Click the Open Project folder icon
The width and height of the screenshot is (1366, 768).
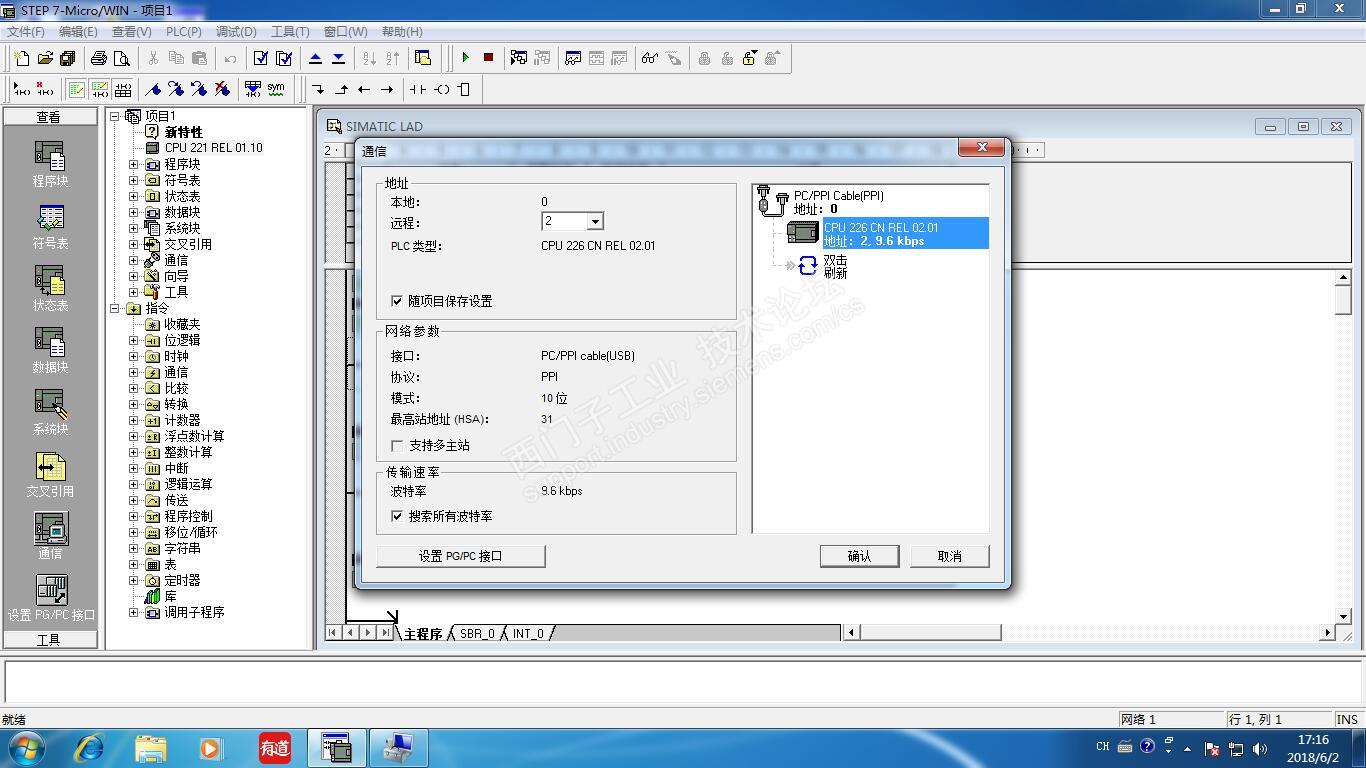[x=45, y=58]
